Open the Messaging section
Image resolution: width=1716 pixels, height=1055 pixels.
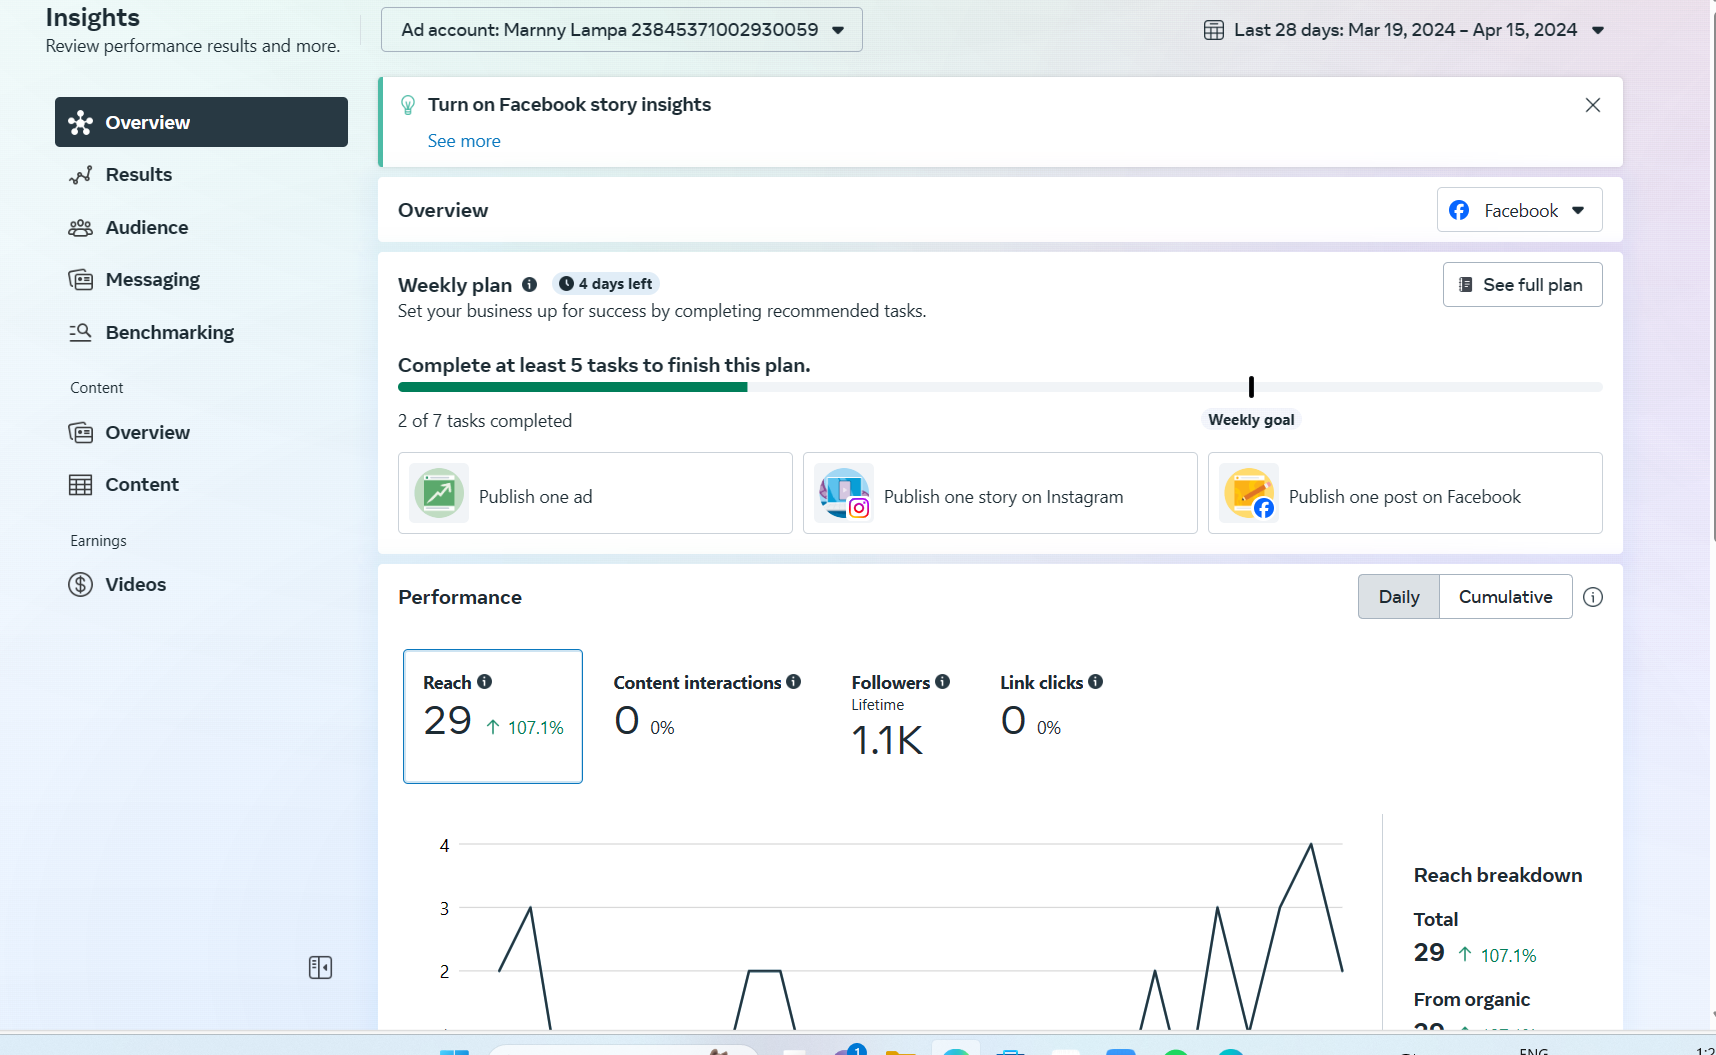click(x=201, y=280)
